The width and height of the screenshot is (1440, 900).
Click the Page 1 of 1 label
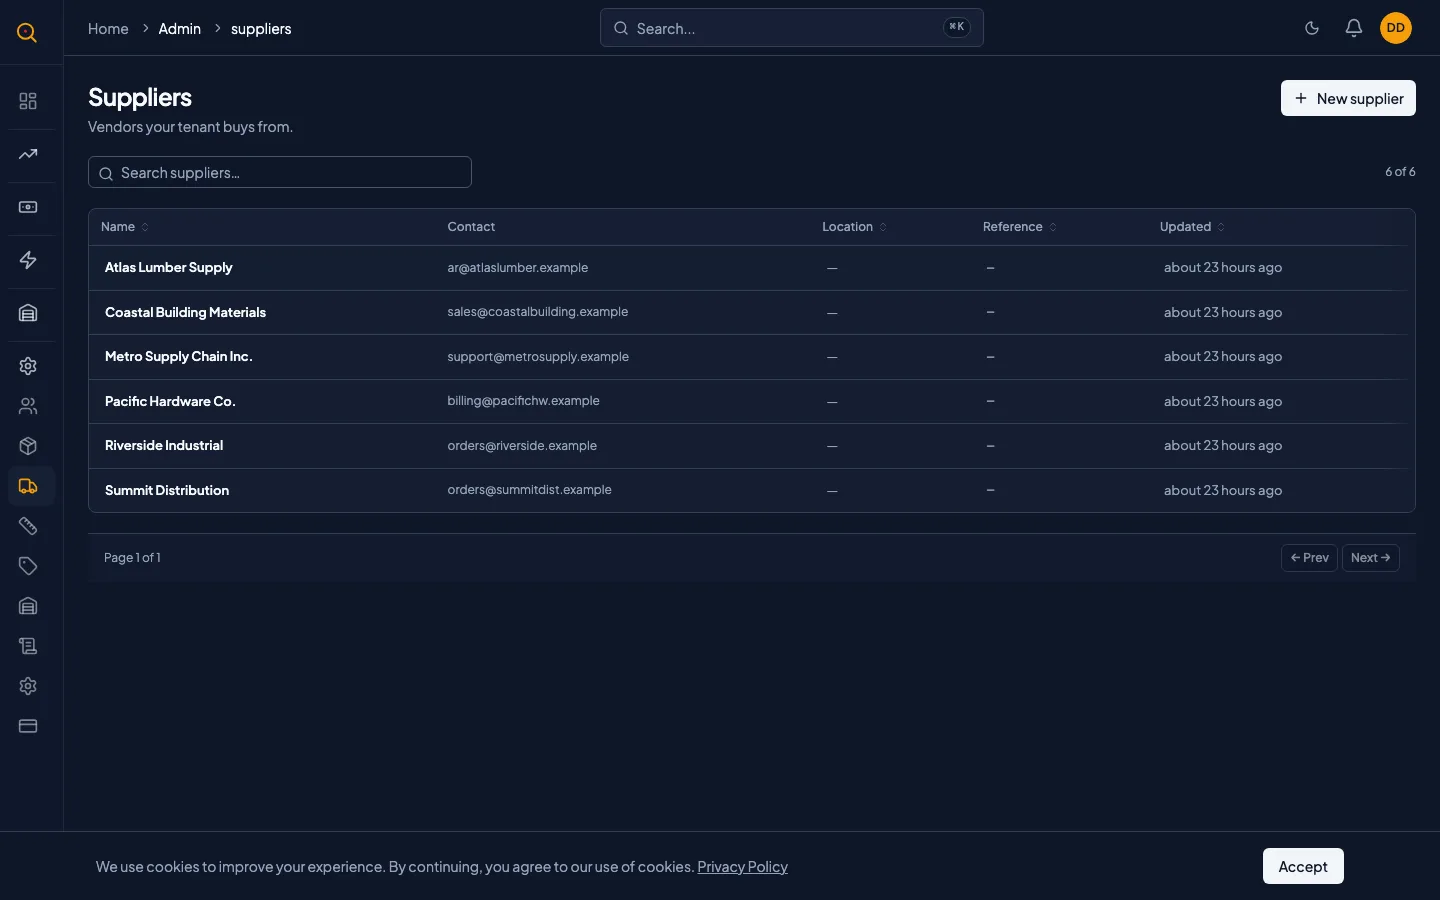[x=132, y=558]
